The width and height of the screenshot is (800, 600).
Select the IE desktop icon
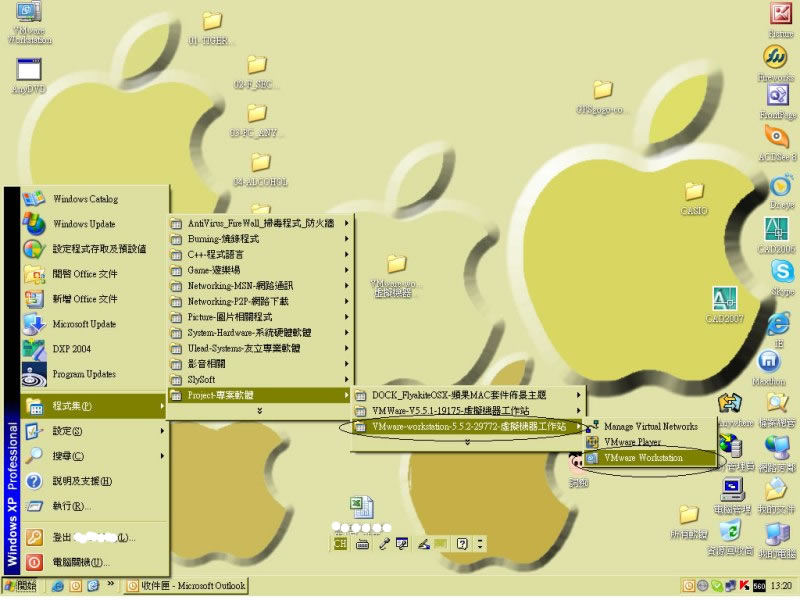coord(779,330)
